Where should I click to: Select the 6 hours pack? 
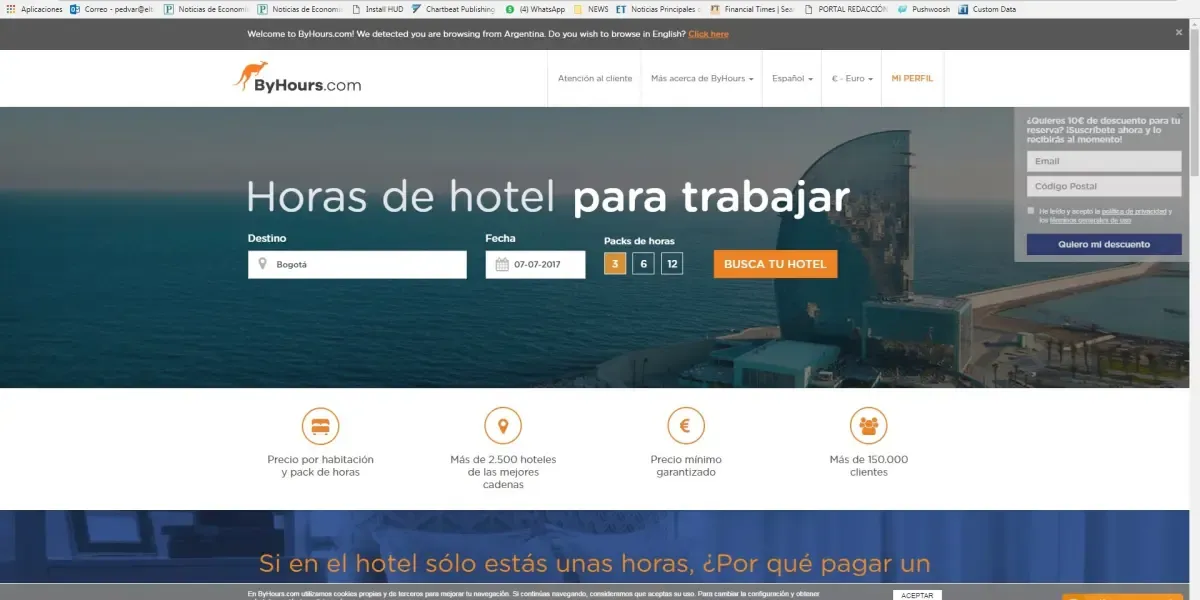[x=643, y=264]
